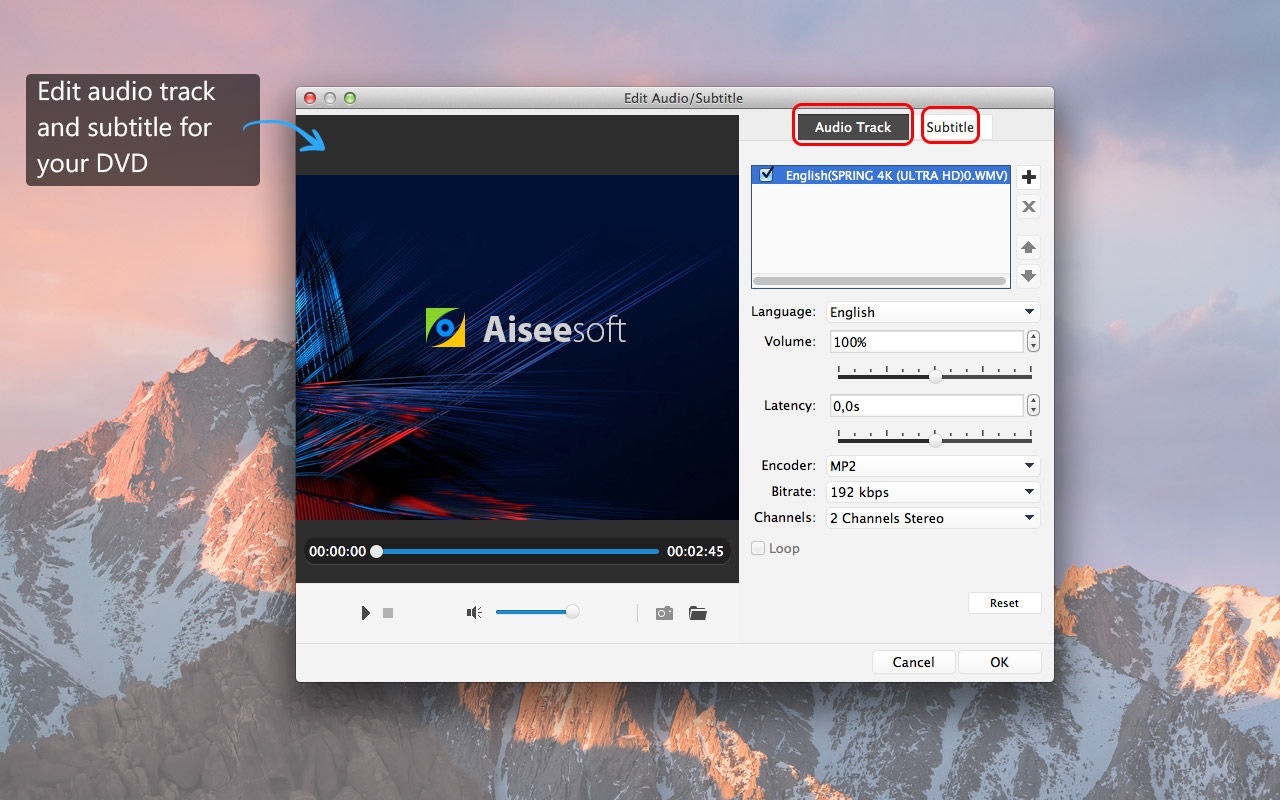Screen dimensions: 1280x800
Task: Take a snapshot with camera icon
Action: pos(664,613)
